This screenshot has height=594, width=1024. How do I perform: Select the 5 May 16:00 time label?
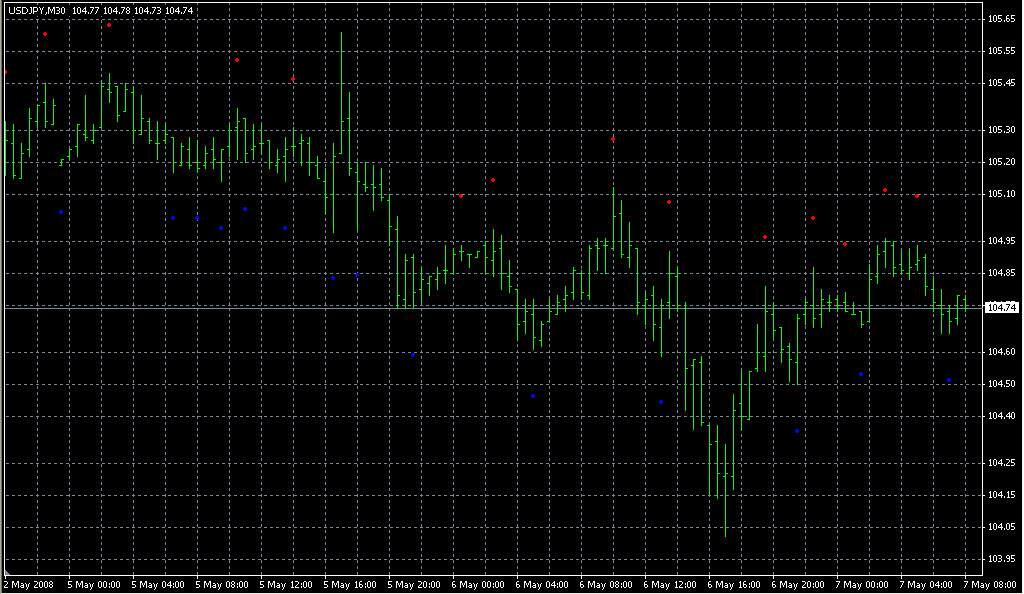pos(350,584)
